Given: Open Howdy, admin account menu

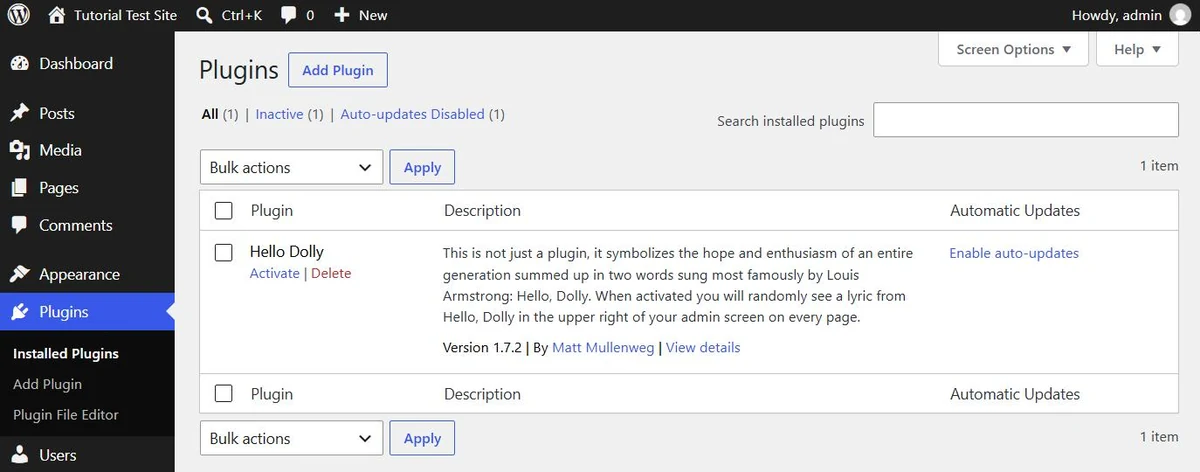Looking at the screenshot, I should [1131, 15].
